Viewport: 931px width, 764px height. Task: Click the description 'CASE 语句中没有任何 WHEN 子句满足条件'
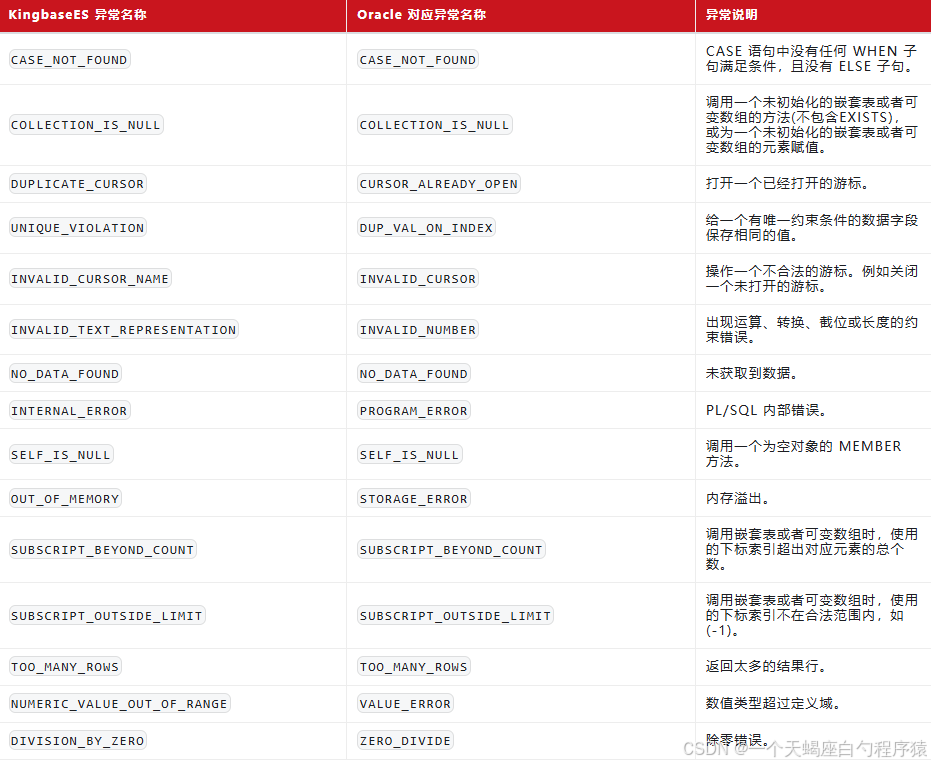click(811, 59)
